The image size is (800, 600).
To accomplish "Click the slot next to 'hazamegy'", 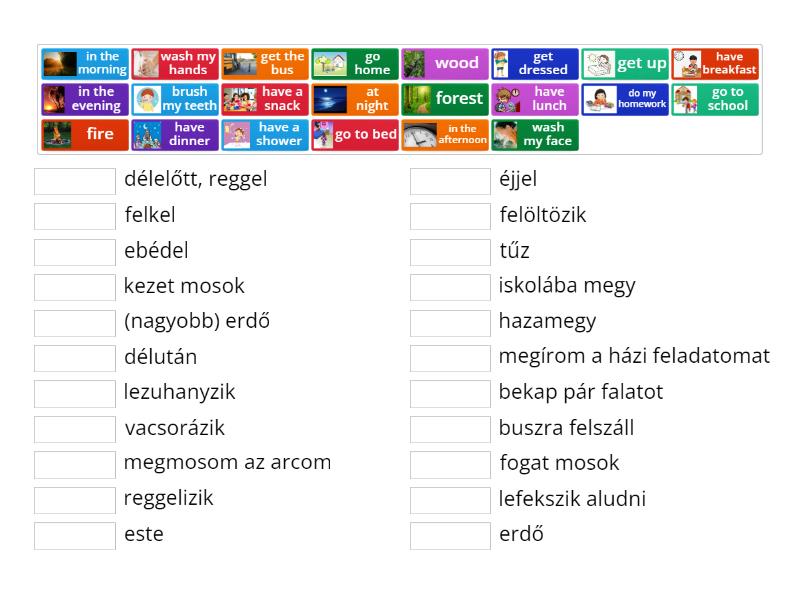I will pyautogui.click(x=450, y=322).
